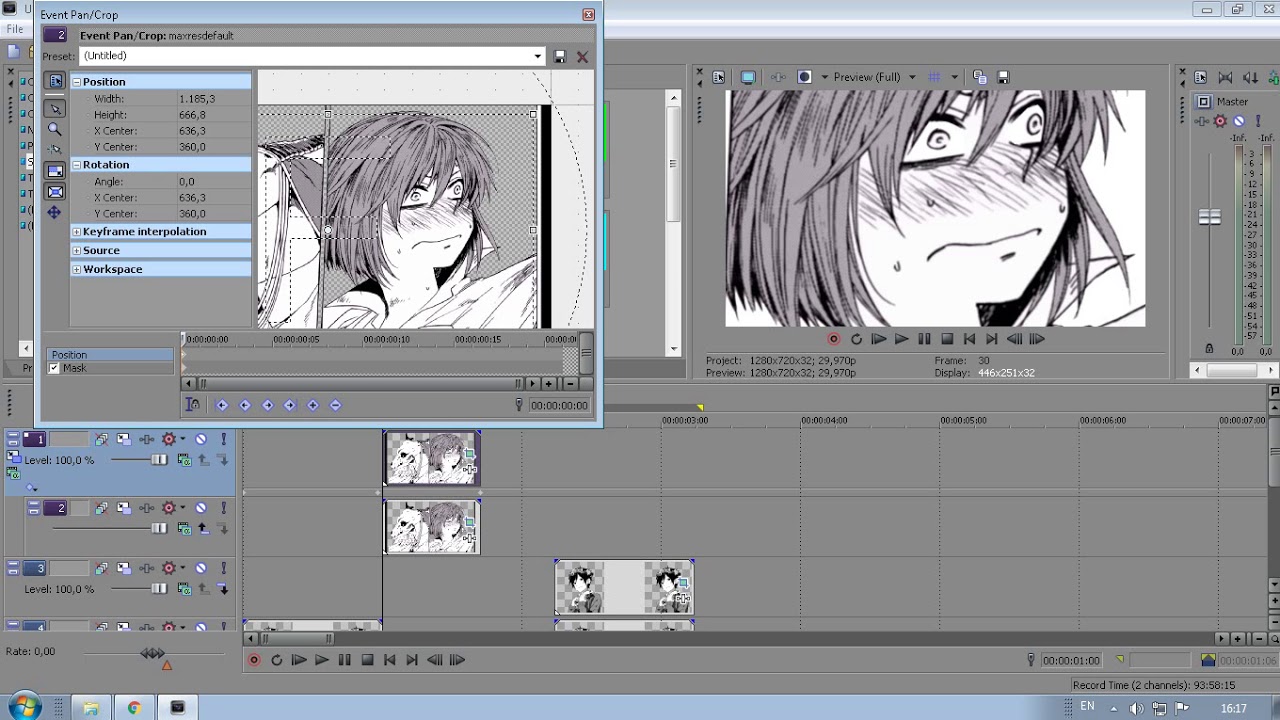Screen dimensions: 1280x720
Task: Mute video track 1
Action: (x=201, y=439)
